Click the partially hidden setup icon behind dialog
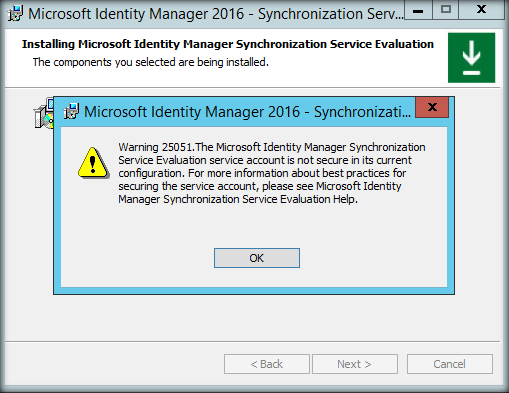 click(43, 113)
